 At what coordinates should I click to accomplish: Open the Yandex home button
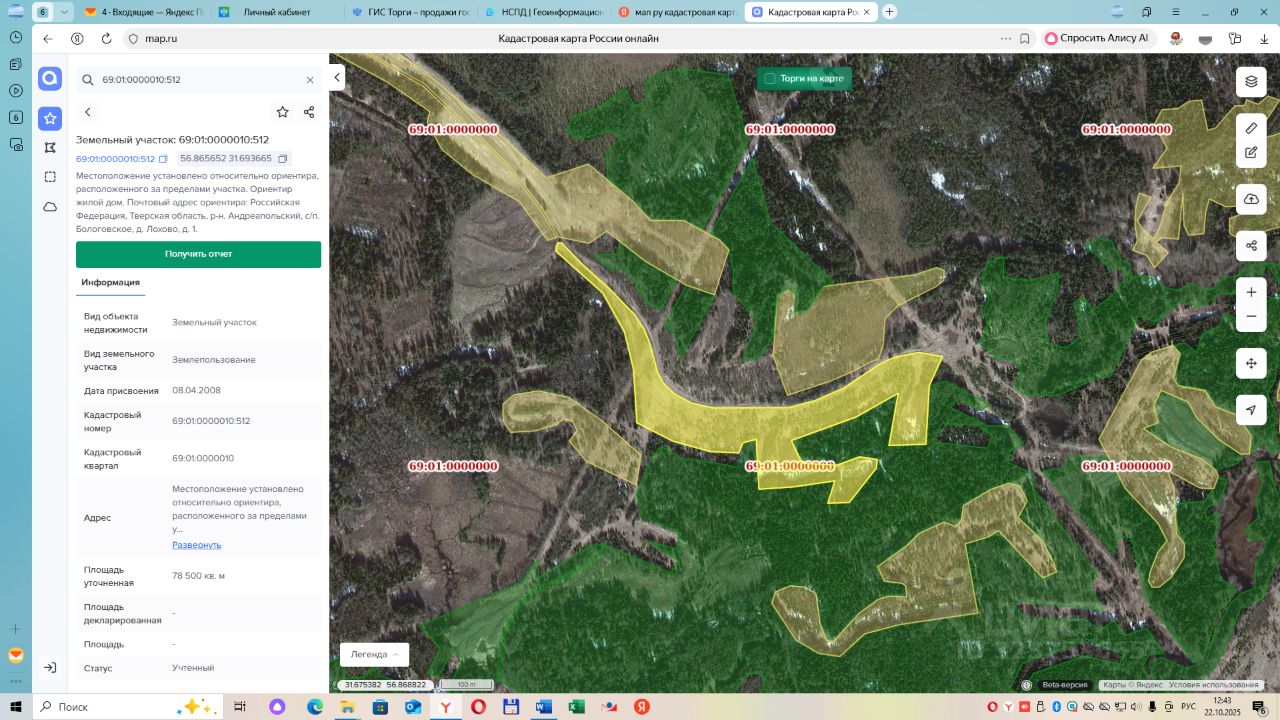77,38
